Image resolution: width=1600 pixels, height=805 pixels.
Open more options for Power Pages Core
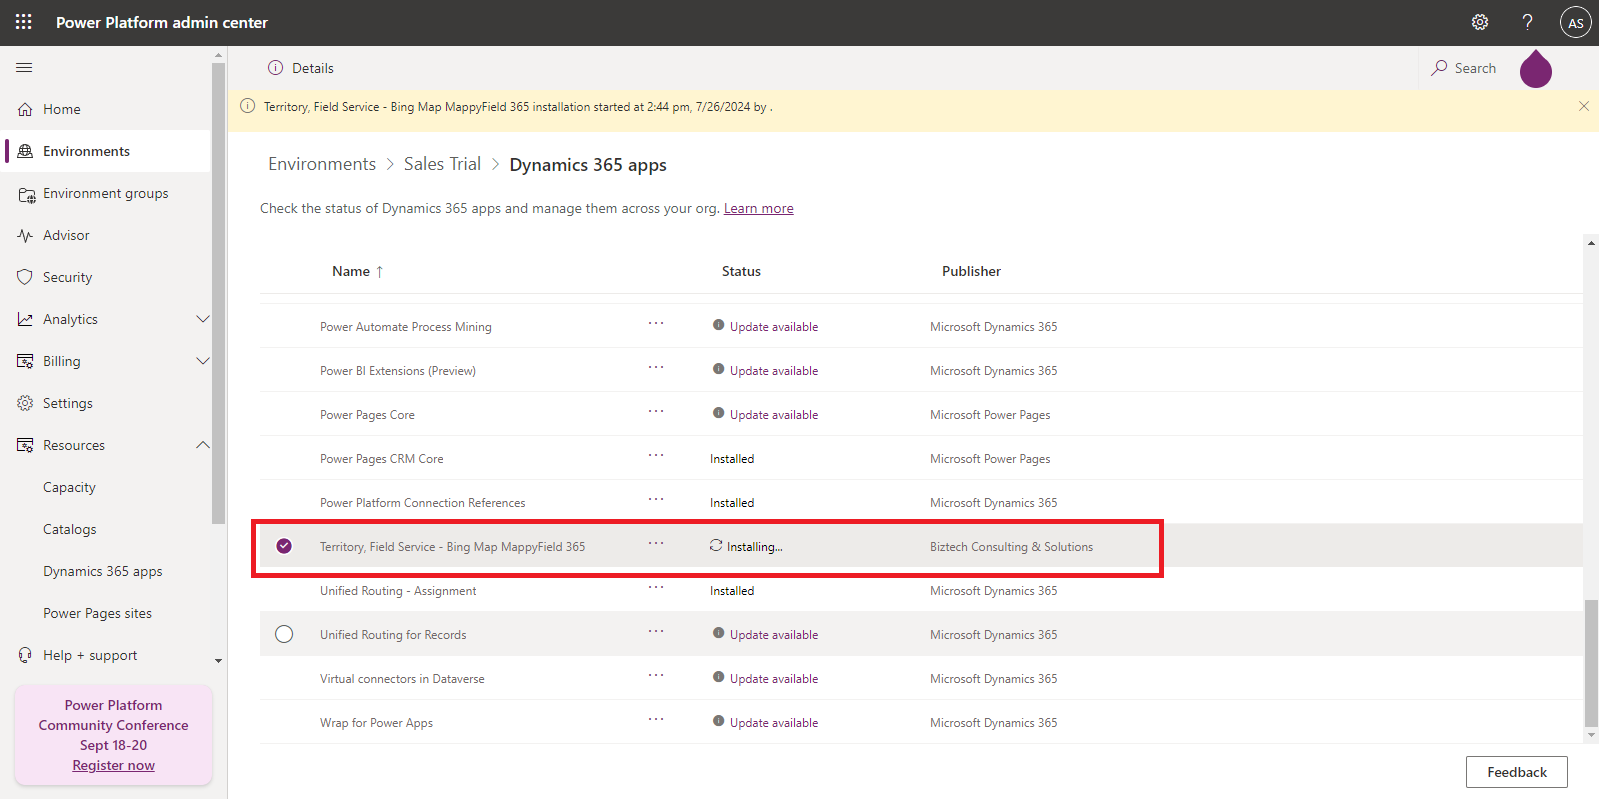point(656,412)
